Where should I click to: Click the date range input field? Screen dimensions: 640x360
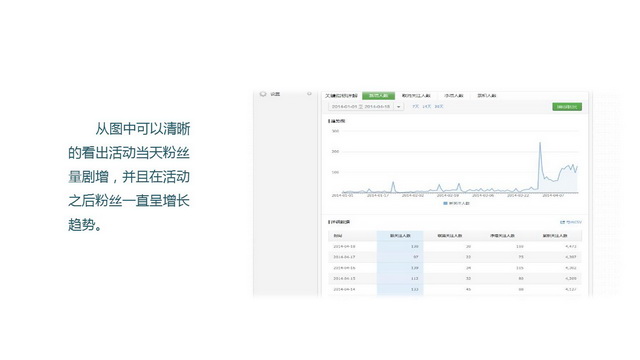click(361, 107)
